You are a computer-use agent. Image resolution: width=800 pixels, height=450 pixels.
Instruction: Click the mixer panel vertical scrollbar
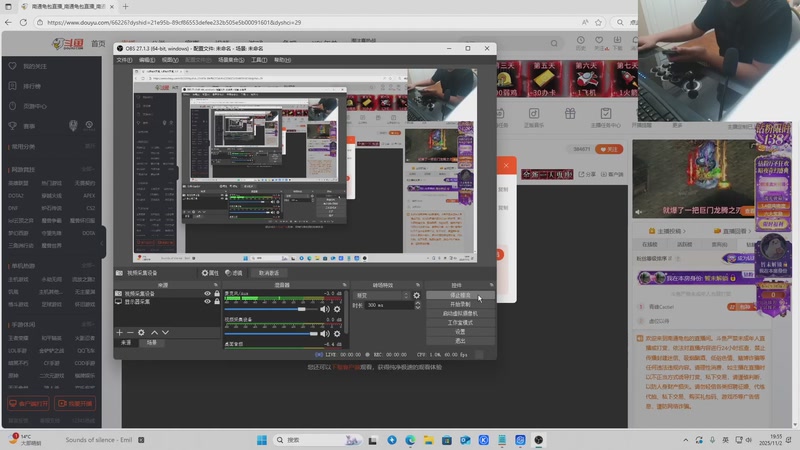click(x=346, y=312)
